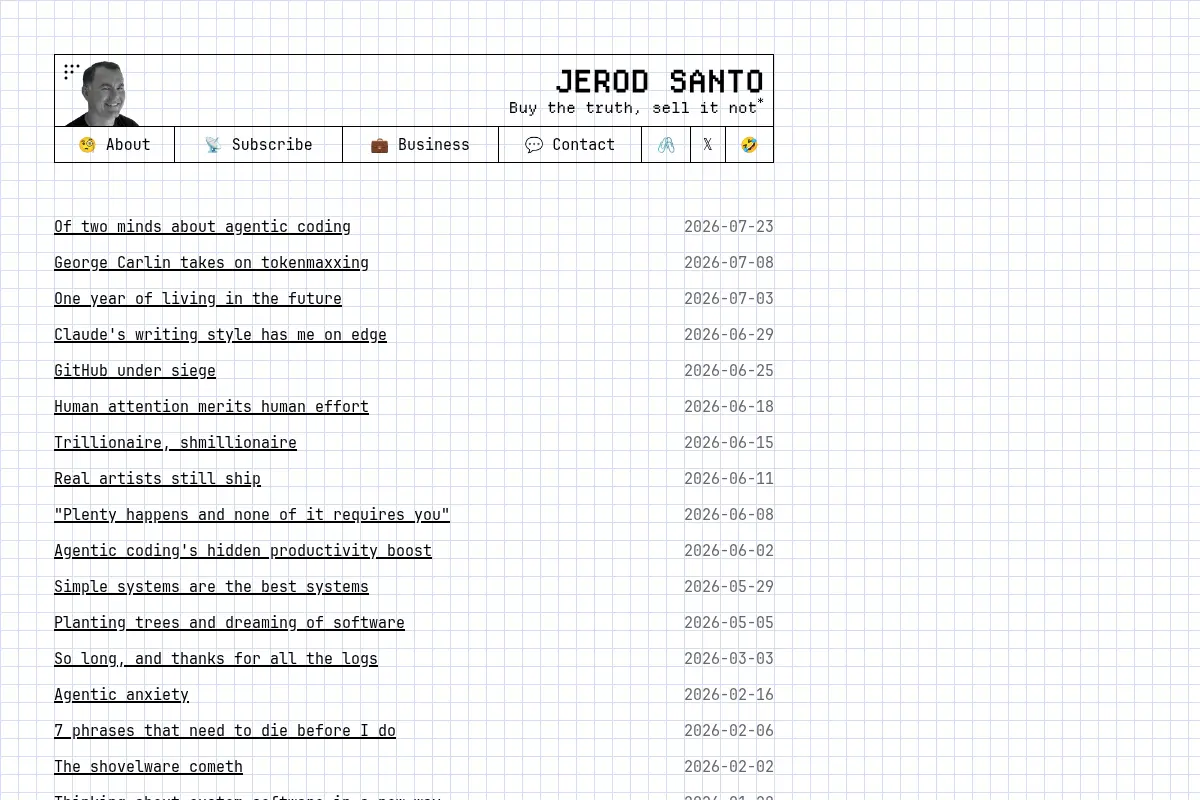The width and height of the screenshot is (1200, 800).
Task: Open "The shovelware cometh" post
Action: click(x=148, y=767)
